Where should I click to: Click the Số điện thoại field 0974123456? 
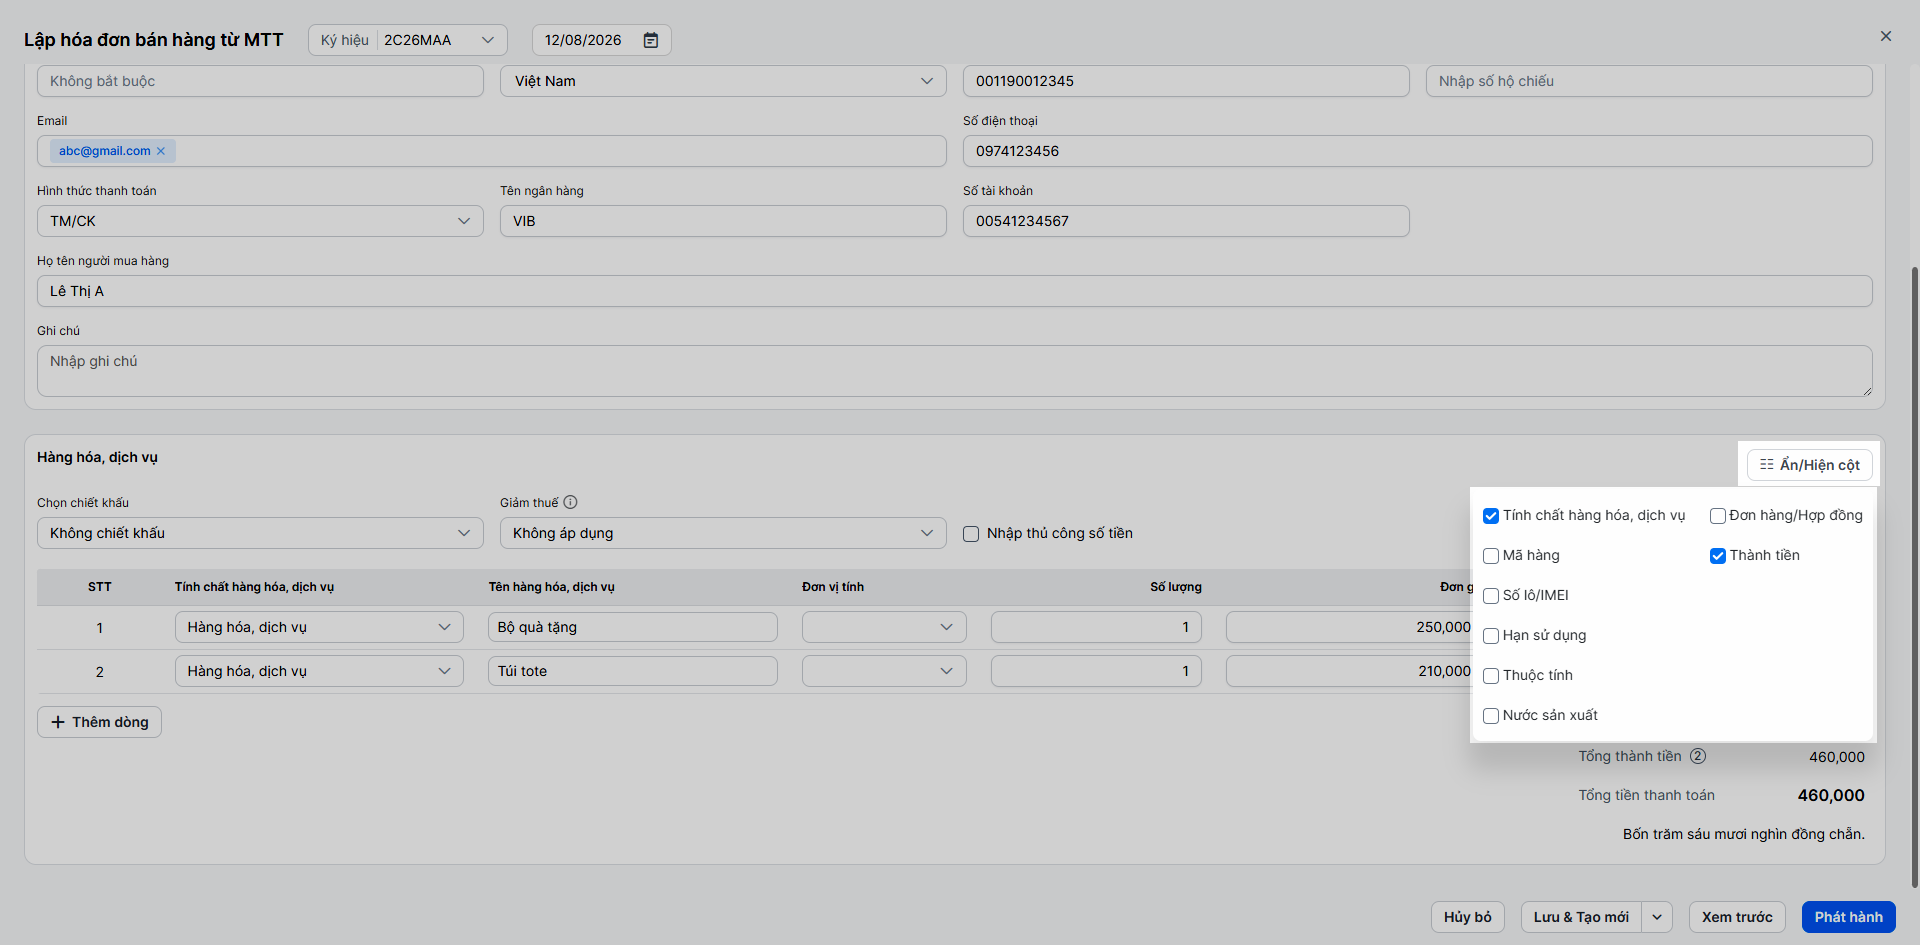[x=1418, y=151]
